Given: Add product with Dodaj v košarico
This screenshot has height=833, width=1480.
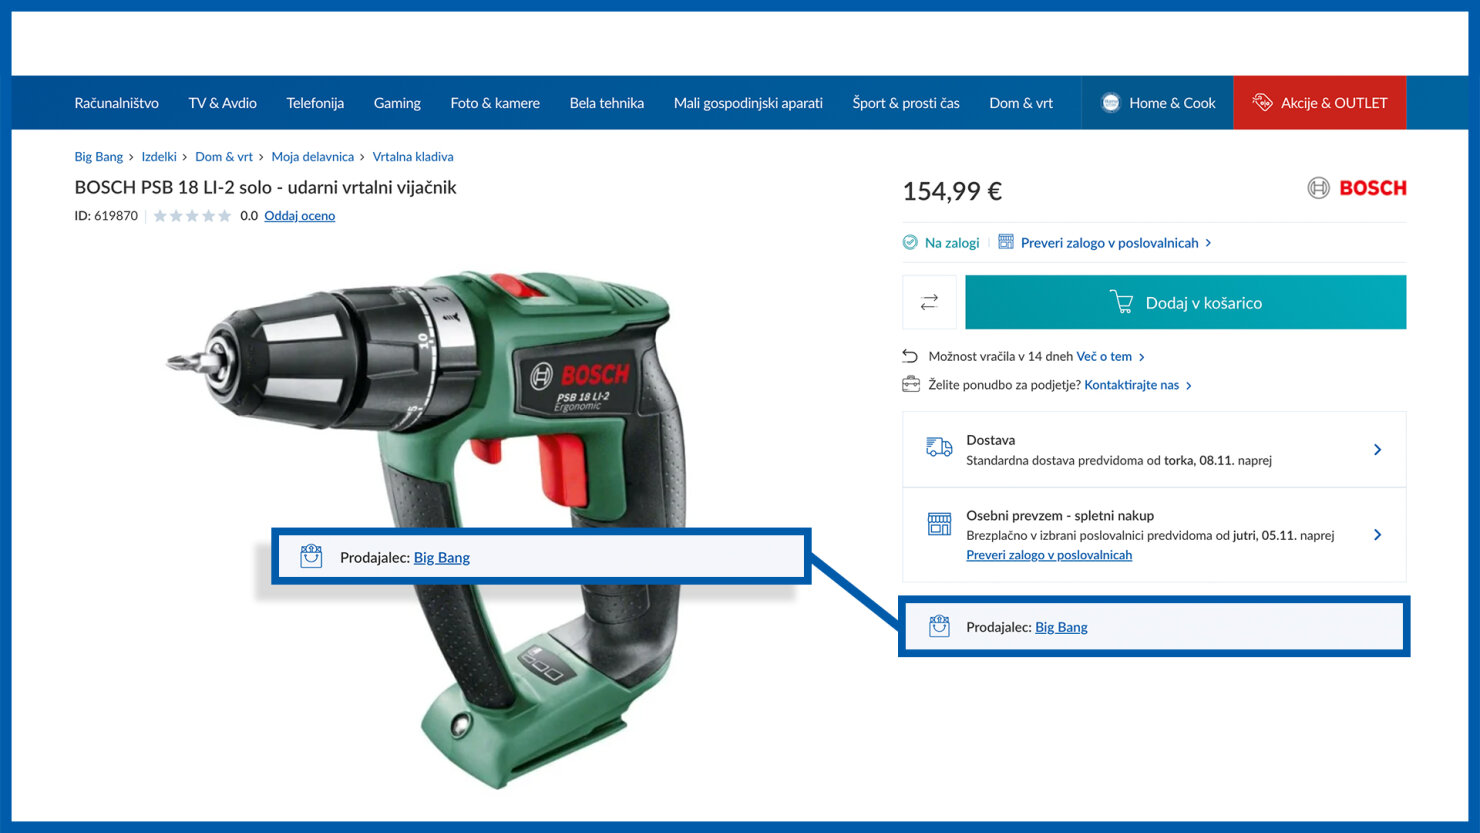Looking at the screenshot, I should [x=1186, y=302].
